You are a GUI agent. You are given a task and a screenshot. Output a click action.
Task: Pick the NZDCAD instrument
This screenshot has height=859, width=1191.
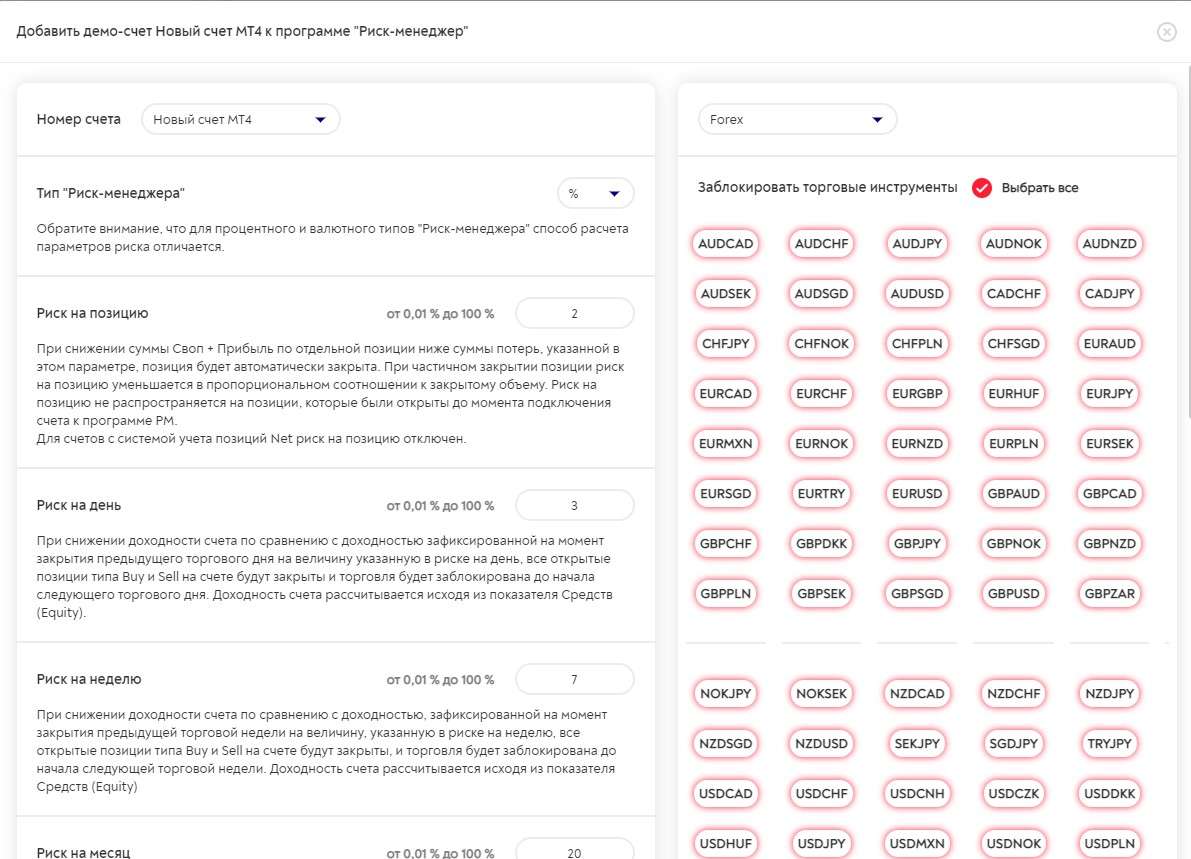pyautogui.click(x=917, y=694)
